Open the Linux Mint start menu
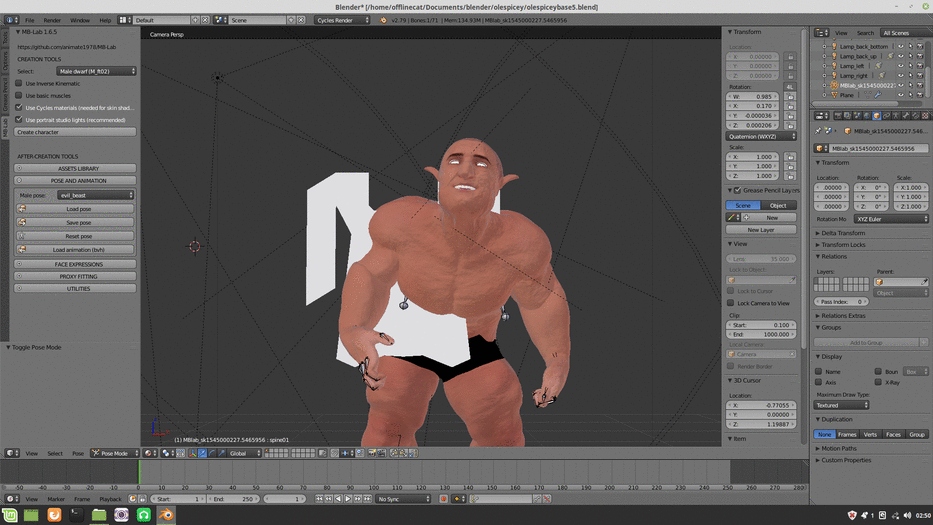This screenshot has width=933, height=525. pos(10,515)
